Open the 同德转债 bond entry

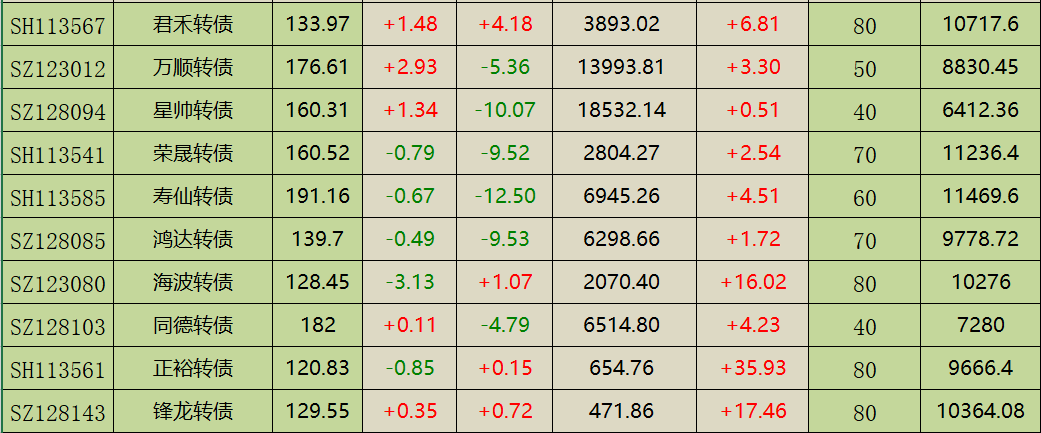193,325
